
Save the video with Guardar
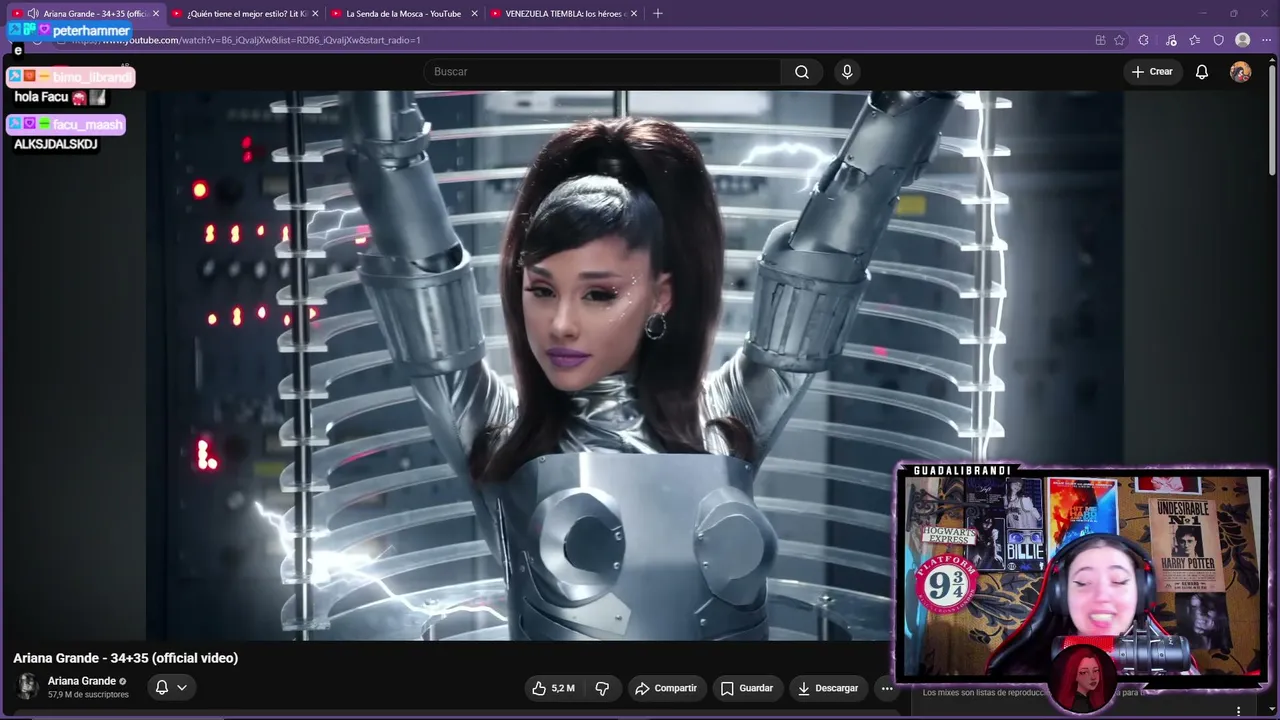(x=747, y=688)
